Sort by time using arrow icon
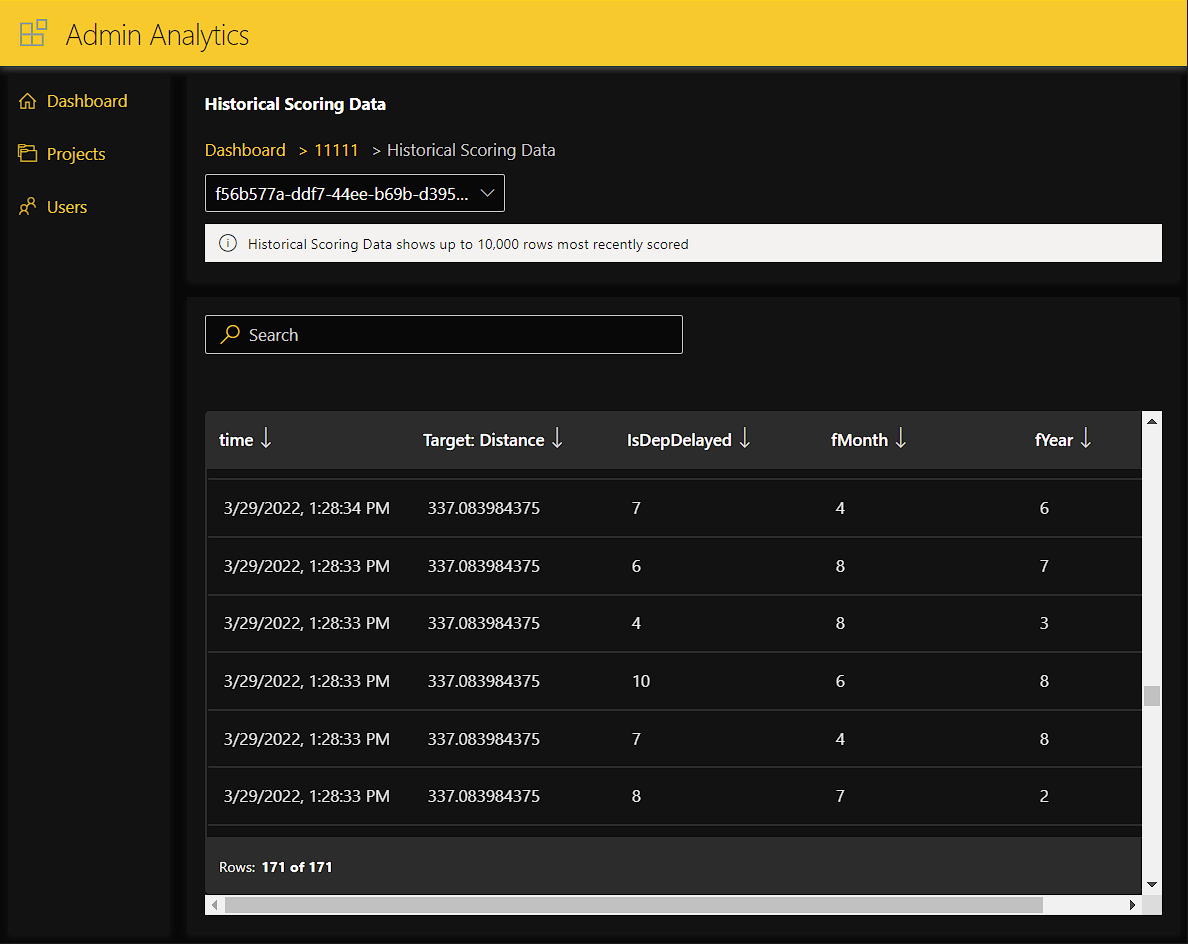Viewport: 1188px width, 944px height. (266, 439)
